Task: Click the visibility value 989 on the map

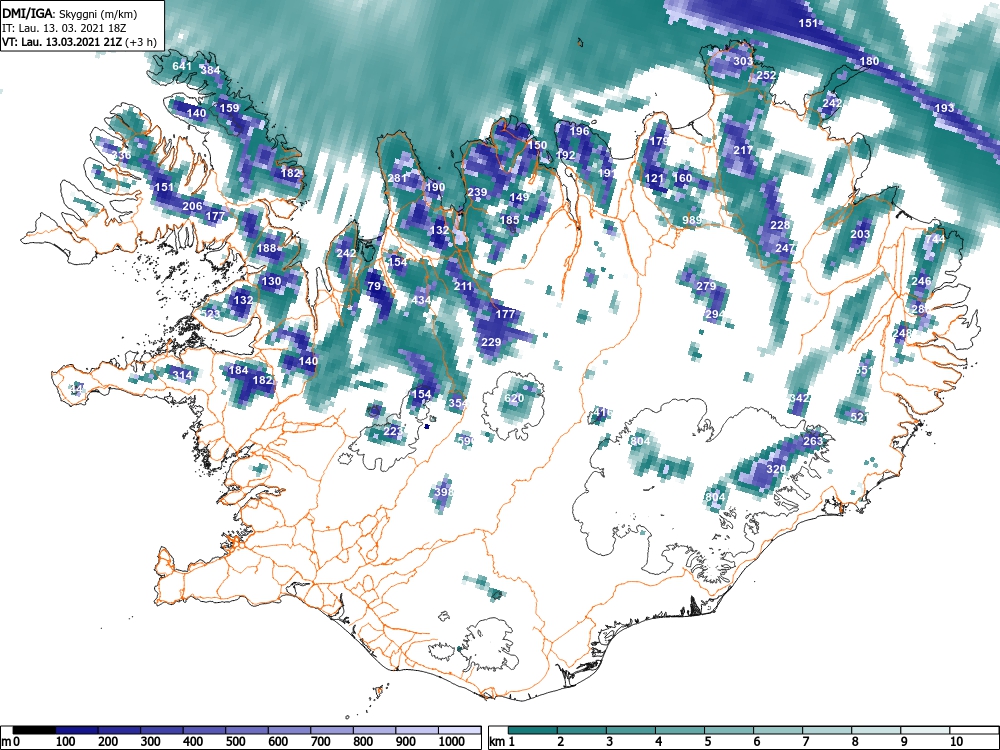Action: coord(692,220)
